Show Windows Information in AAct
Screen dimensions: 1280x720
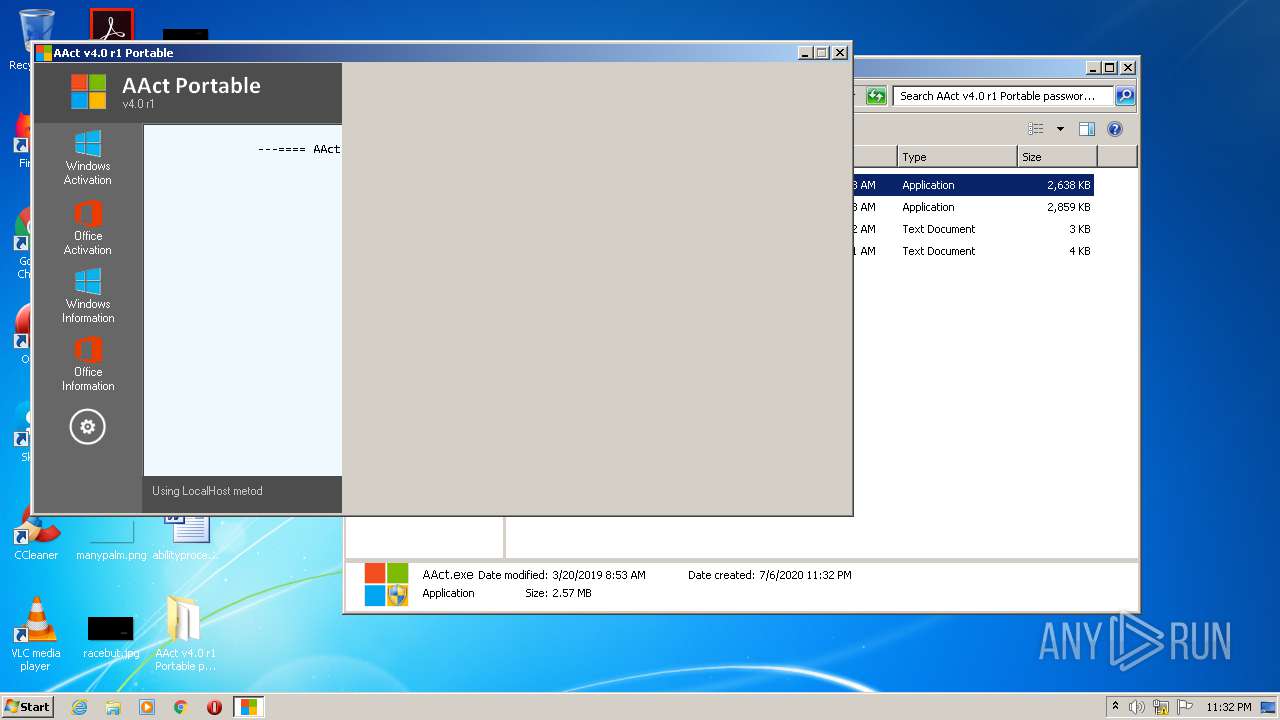[x=88, y=296]
